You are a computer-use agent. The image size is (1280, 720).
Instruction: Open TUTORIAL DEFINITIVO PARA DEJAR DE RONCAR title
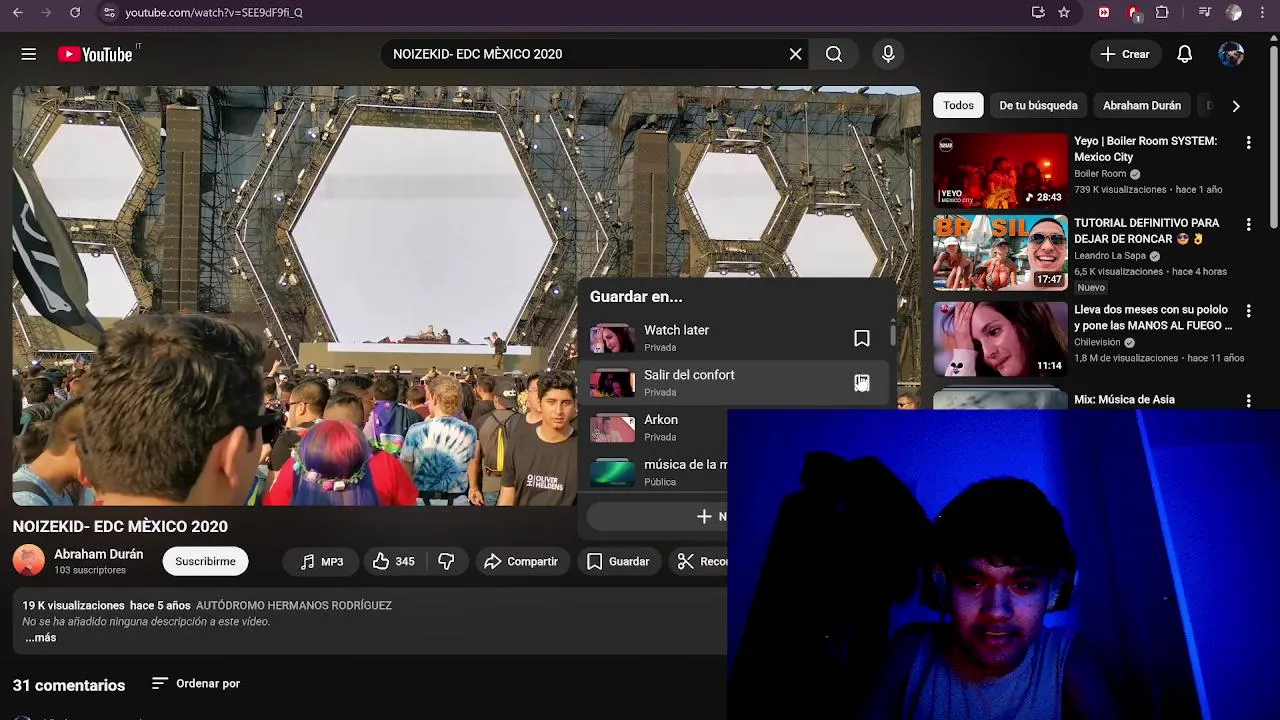pos(1147,231)
